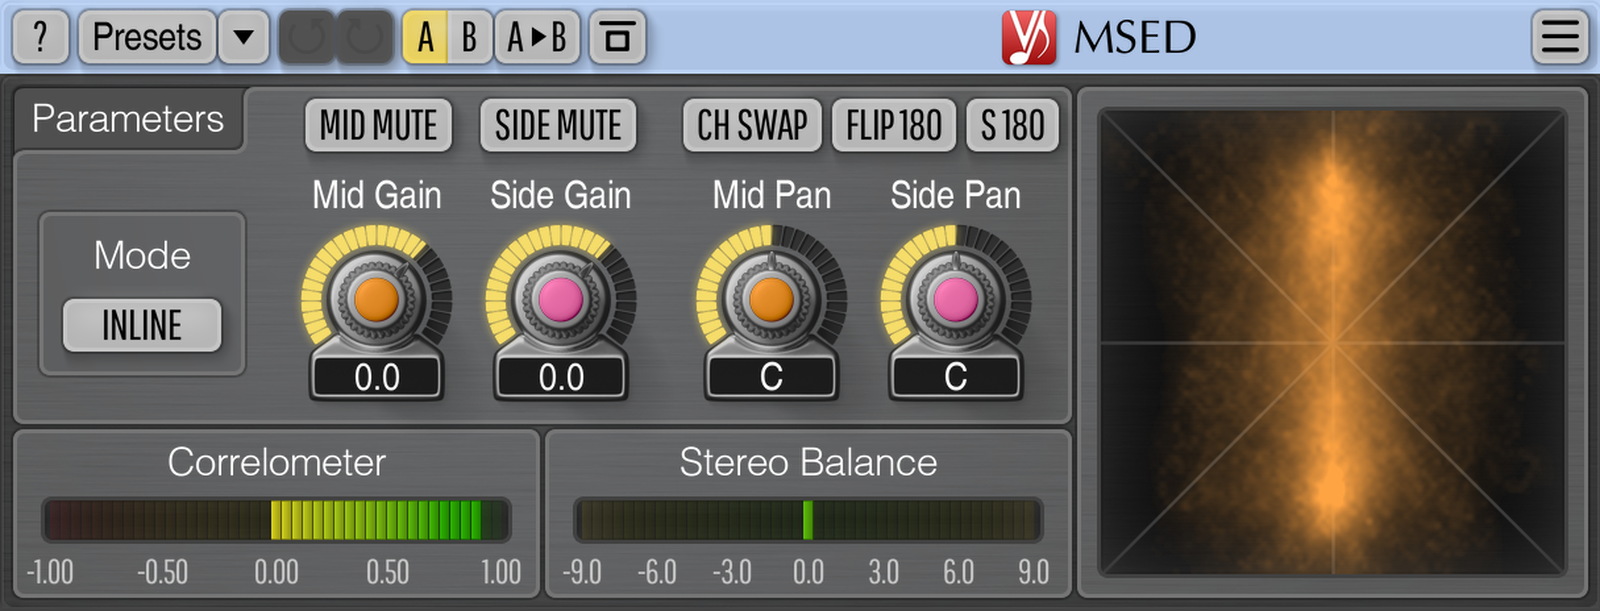This screenshot has width=1600, height=611.
Task: Click the stereo vectorscope display
Action: tap(1332, 343)
